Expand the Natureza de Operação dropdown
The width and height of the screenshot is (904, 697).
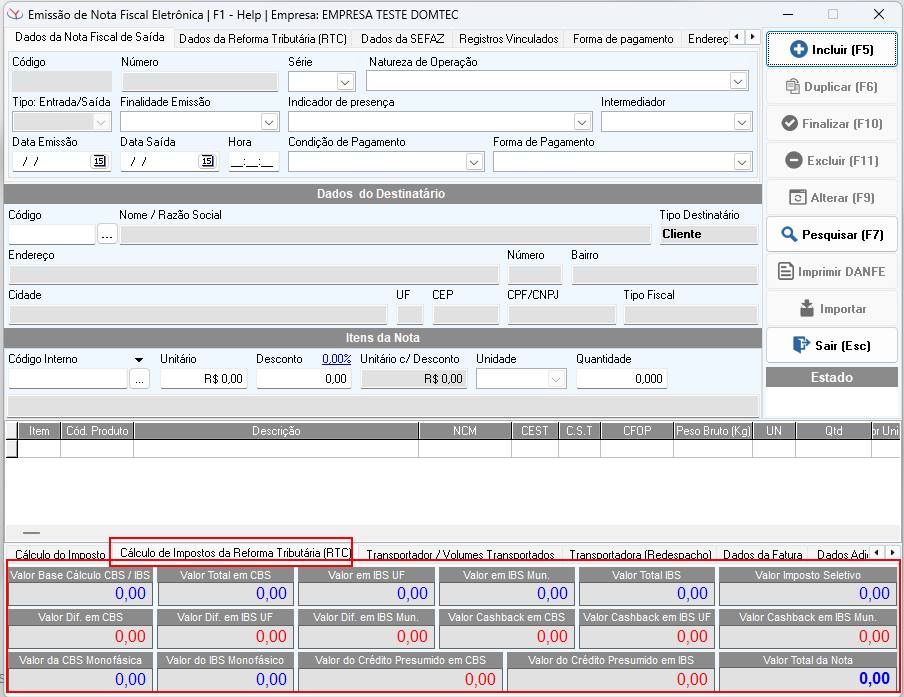click(739, 82)
